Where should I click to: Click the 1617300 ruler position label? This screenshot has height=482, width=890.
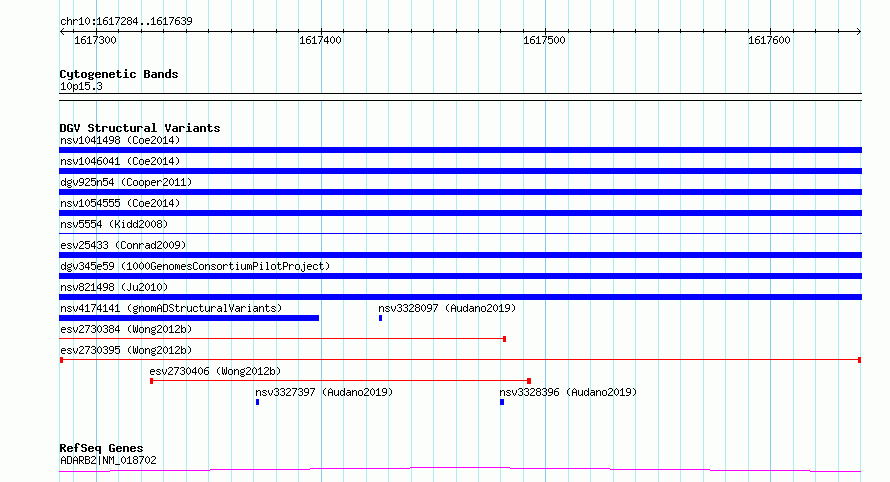(x=95, y=40)
